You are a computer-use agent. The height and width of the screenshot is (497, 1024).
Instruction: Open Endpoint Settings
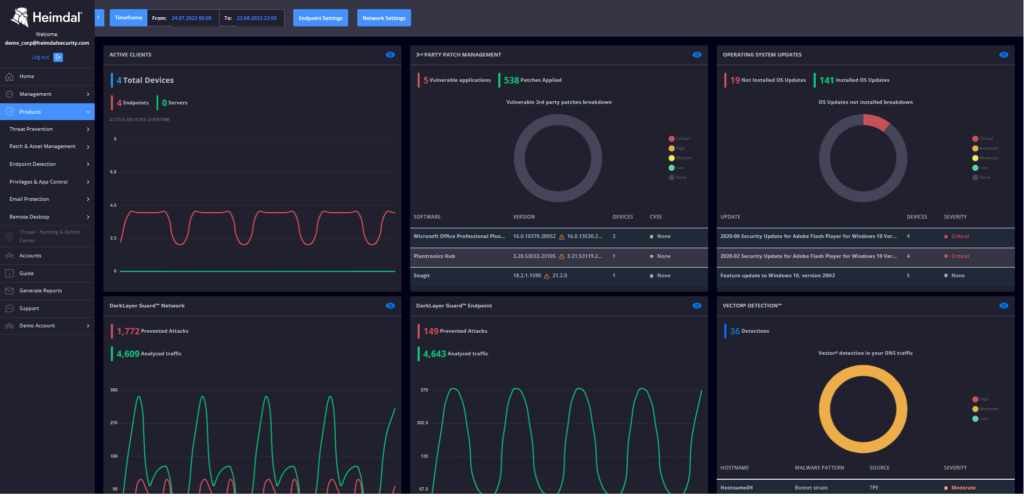click(x=321, y=18)
